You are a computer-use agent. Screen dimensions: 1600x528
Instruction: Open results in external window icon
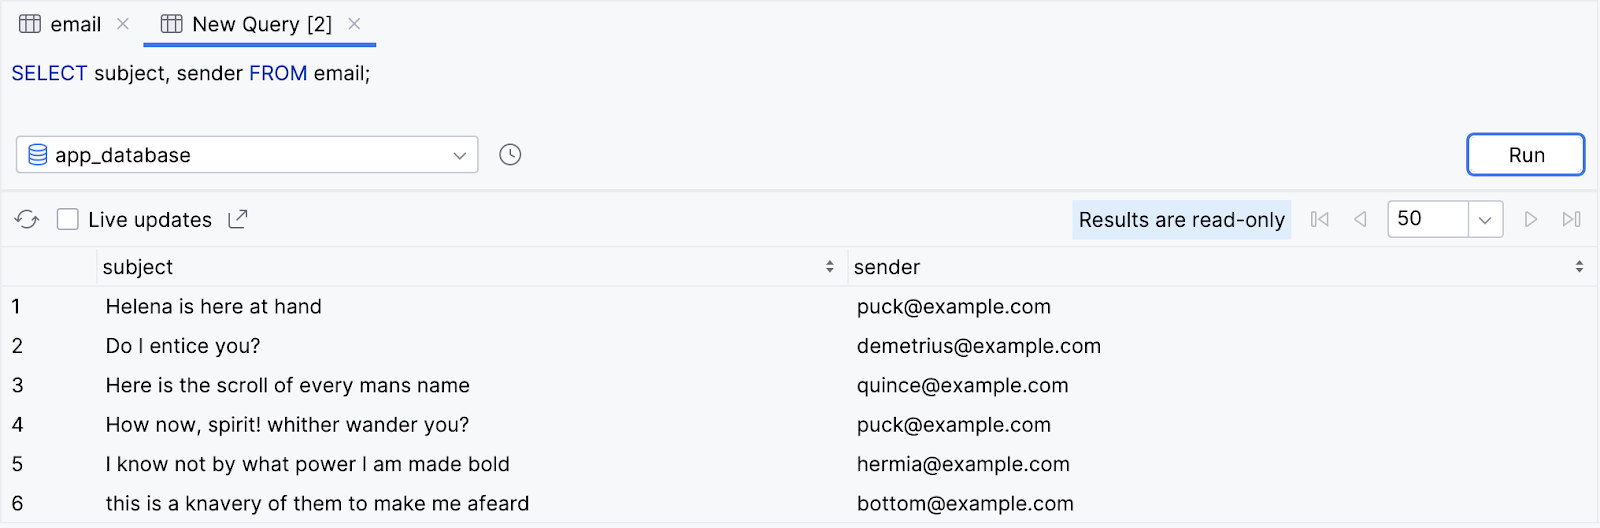(x=238, y=220)
